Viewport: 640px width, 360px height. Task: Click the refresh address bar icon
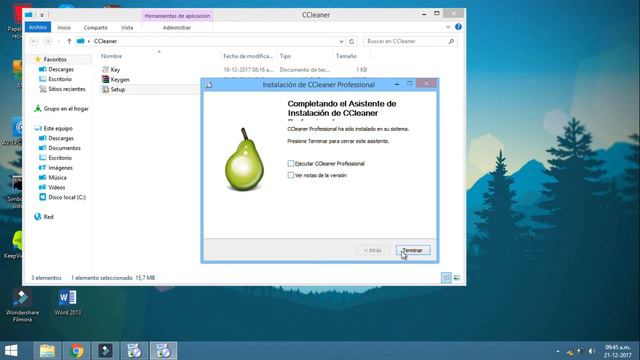coord(351,41)
